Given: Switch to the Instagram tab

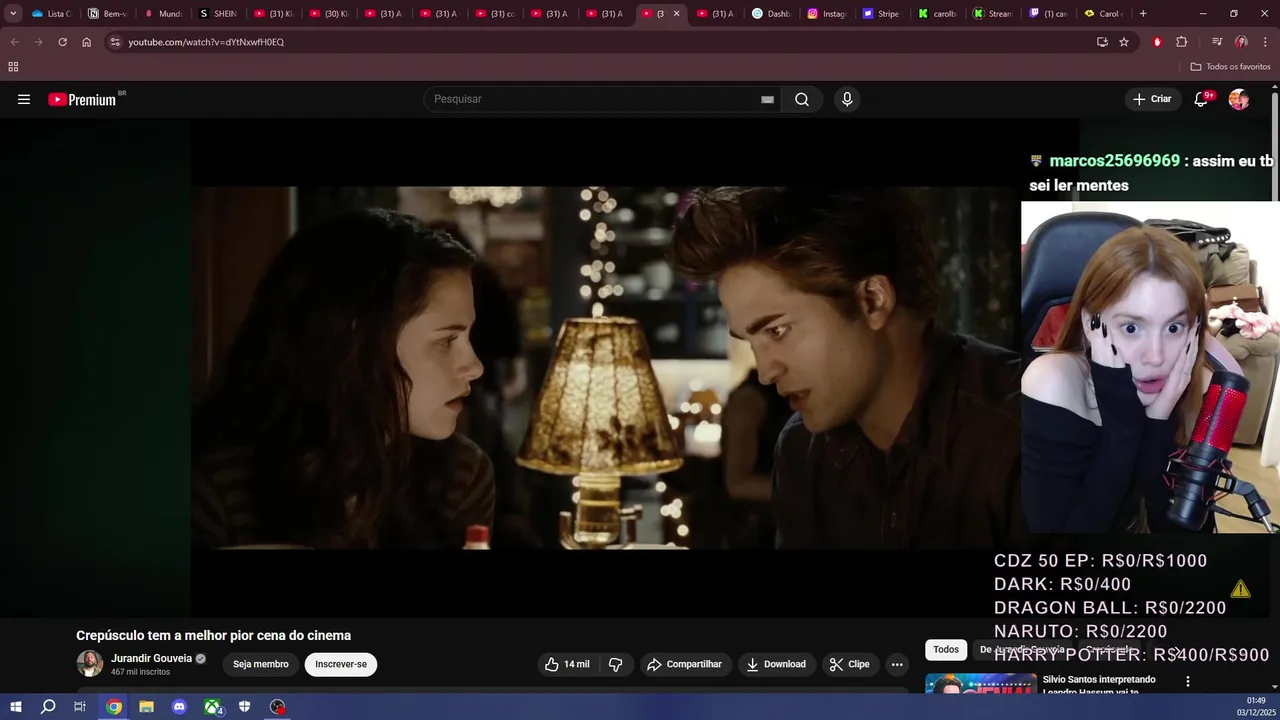Looking at the screenshot, I should pos(826,14).
